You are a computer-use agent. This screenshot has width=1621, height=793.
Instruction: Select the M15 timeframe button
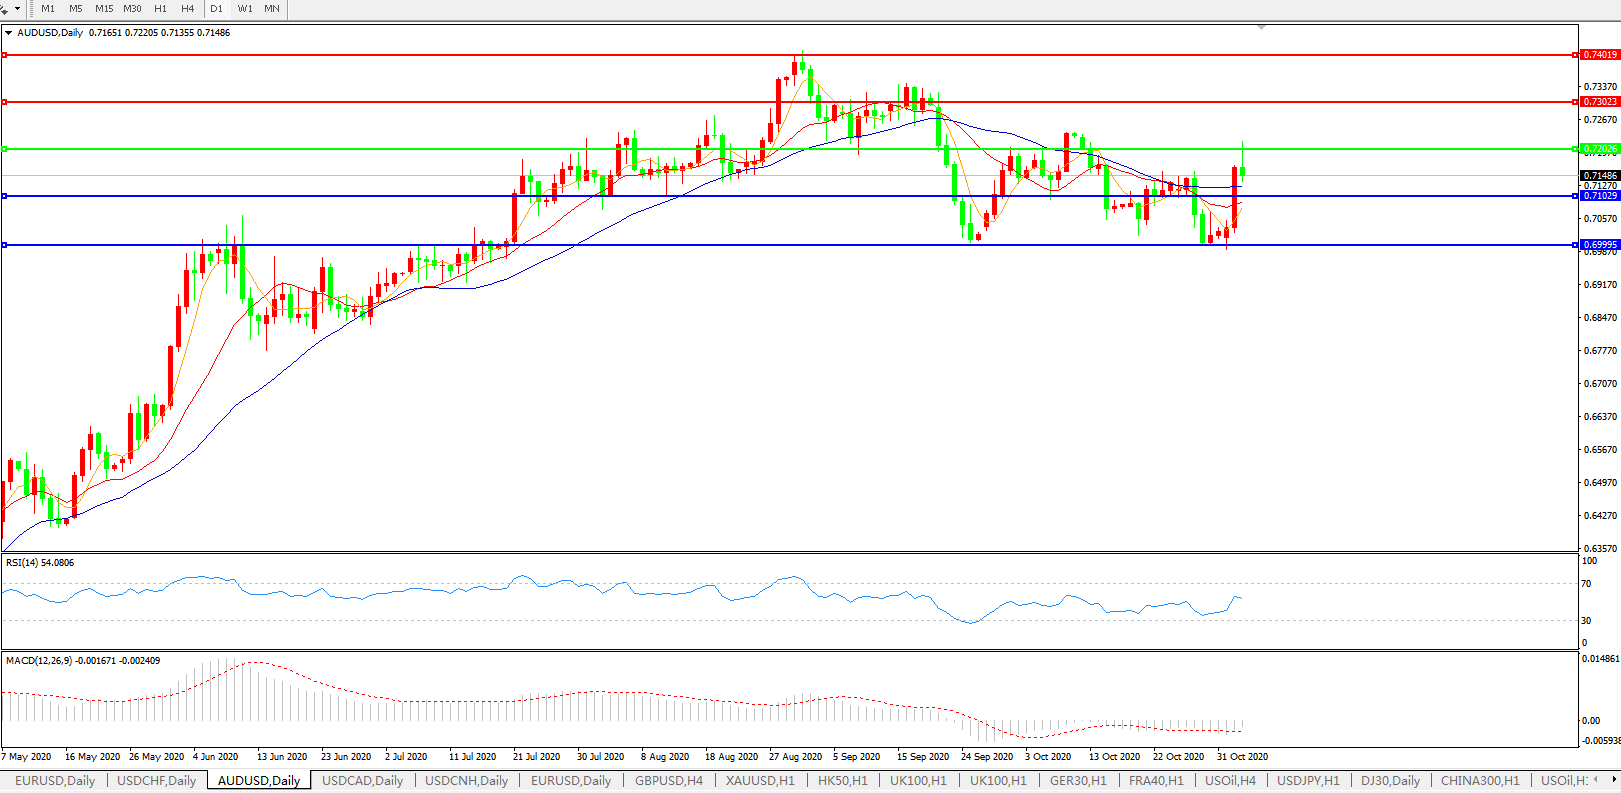(x=104, y=9)
